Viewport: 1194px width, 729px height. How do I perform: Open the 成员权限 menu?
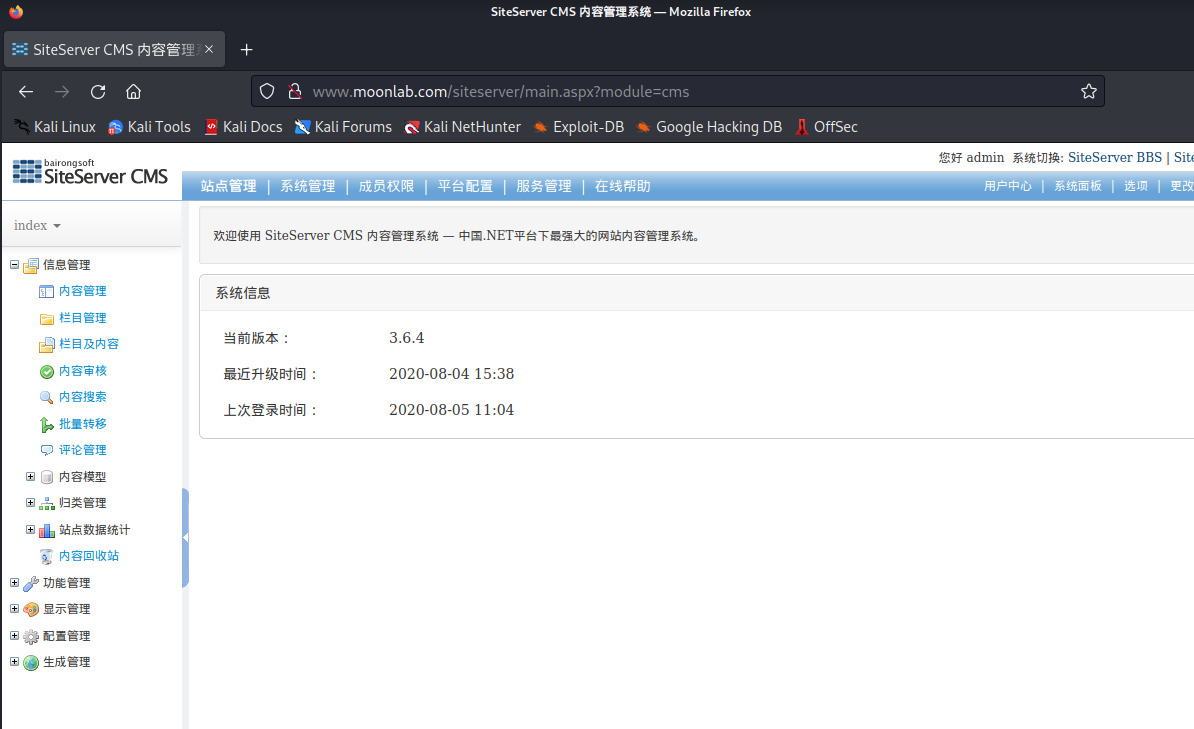tap(386, 187)
